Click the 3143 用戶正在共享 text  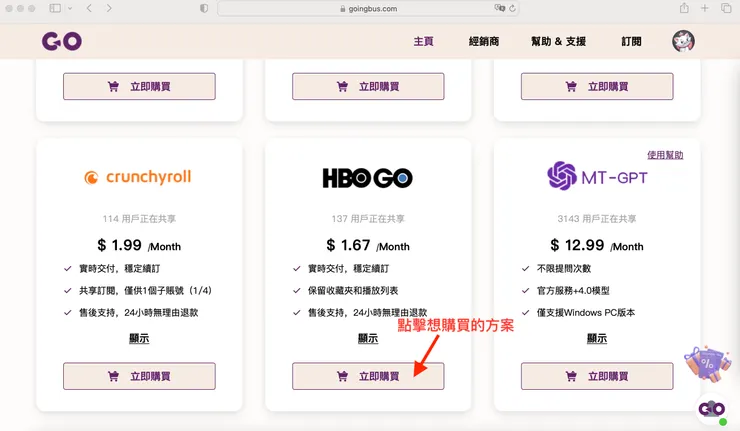pyautogui.click(x=597, y=219)
